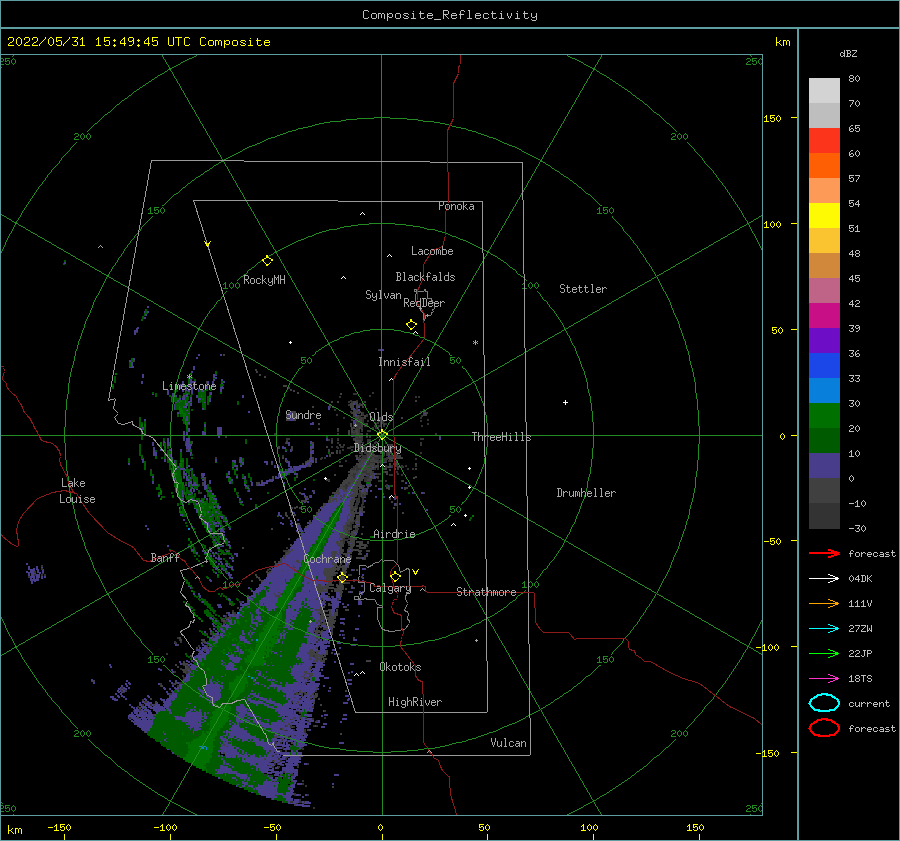The width and height of the screenshot is (900, 841).
Task: Click the 80 dBZ light gray swatch
Action: (x=824, y=91)
